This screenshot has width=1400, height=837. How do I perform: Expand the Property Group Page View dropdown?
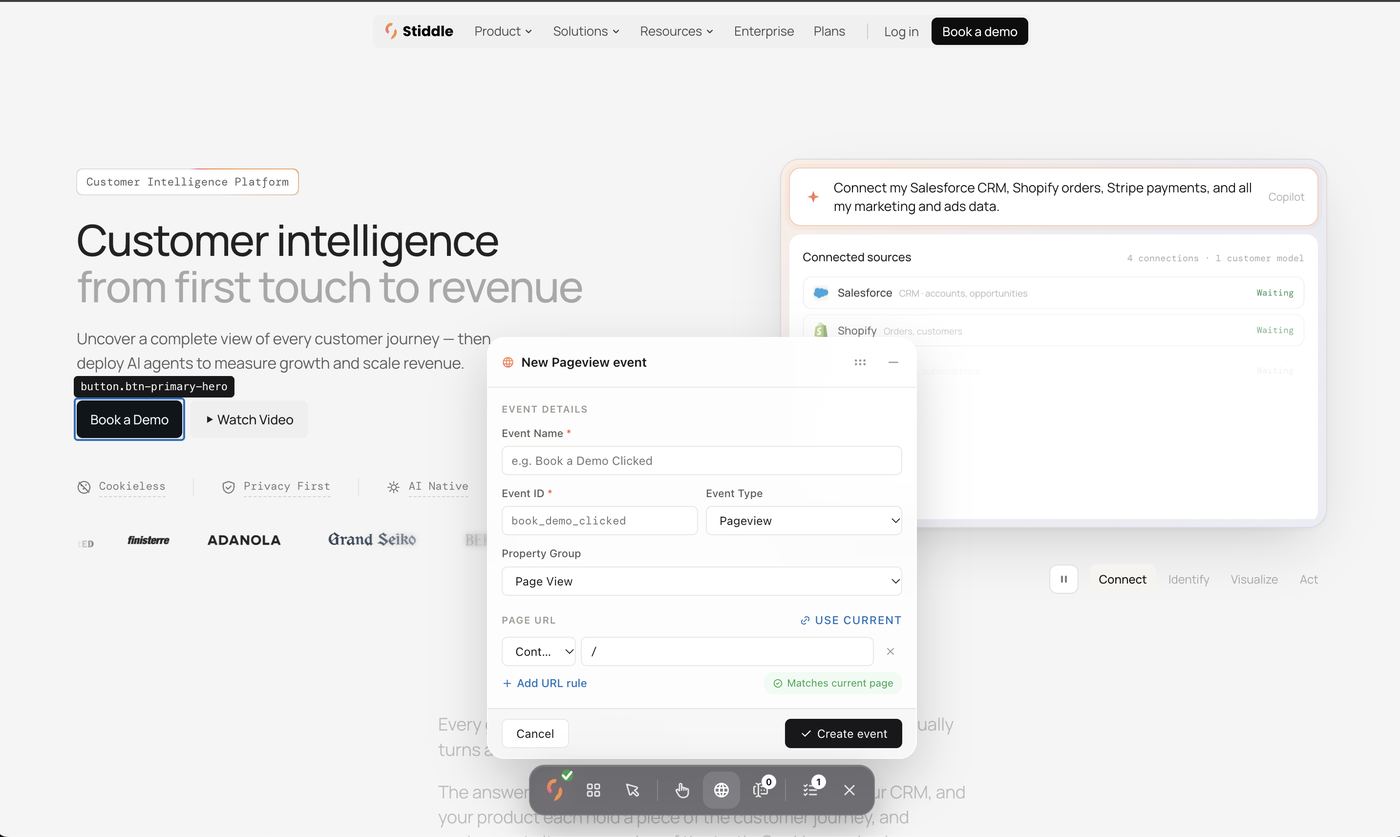702,581
